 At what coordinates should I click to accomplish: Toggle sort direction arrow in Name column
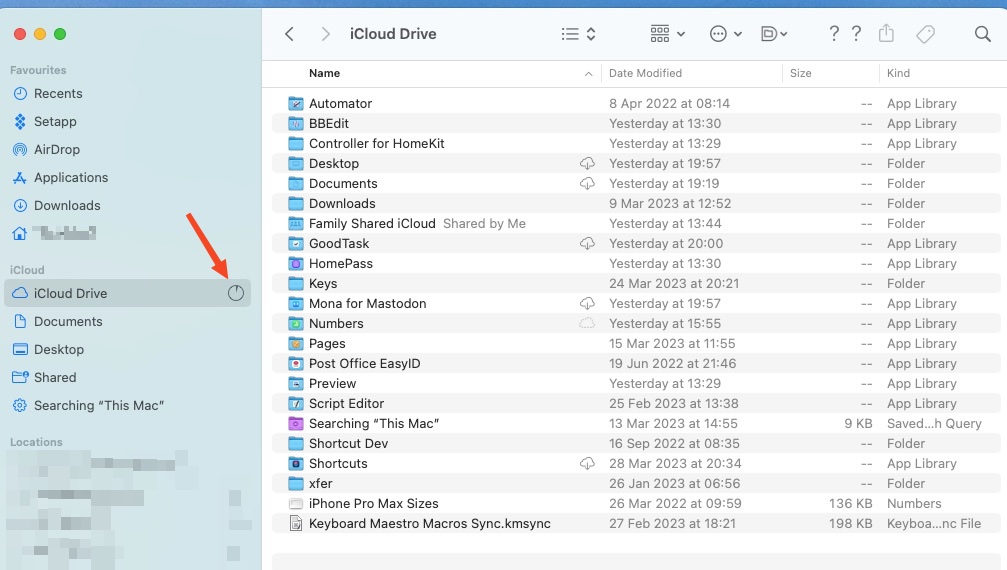[x=588, y=74]
